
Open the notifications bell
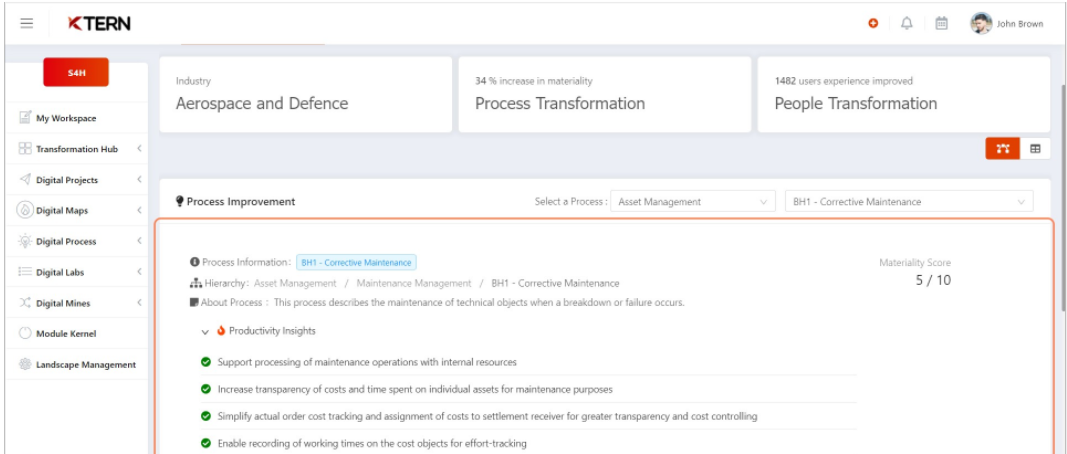906,23
